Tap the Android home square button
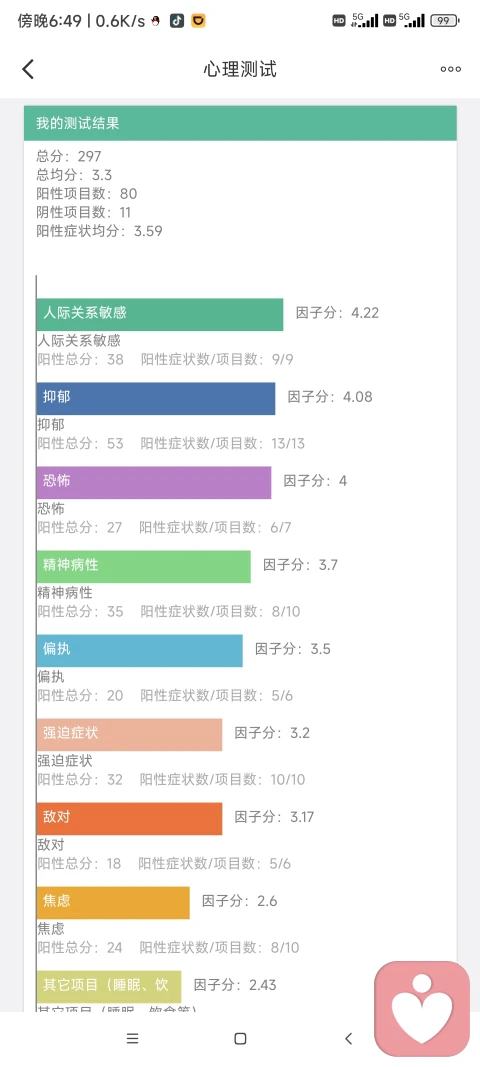Screen dimensions: 480x1067 tap(240, 1038)
